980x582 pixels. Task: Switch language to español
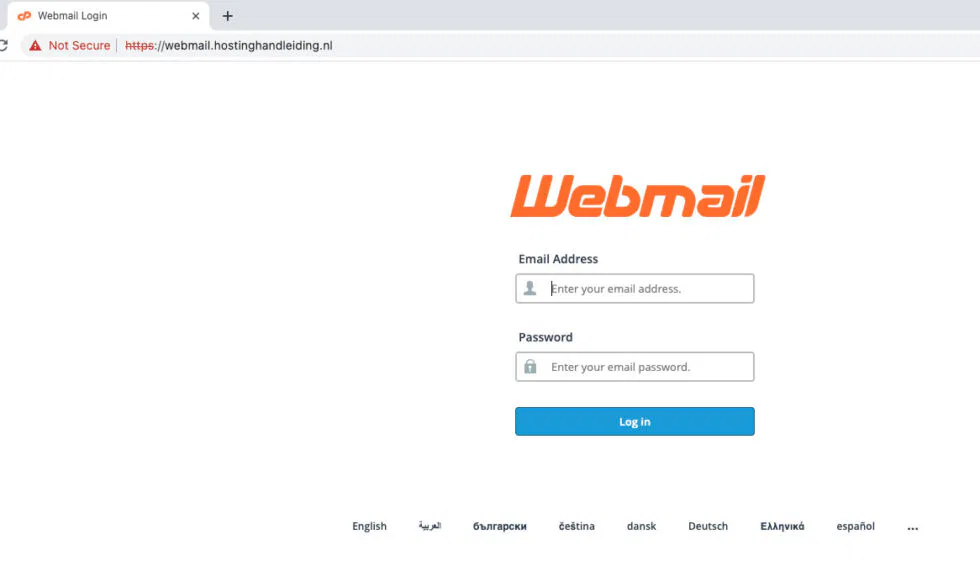tap(856, 526)
